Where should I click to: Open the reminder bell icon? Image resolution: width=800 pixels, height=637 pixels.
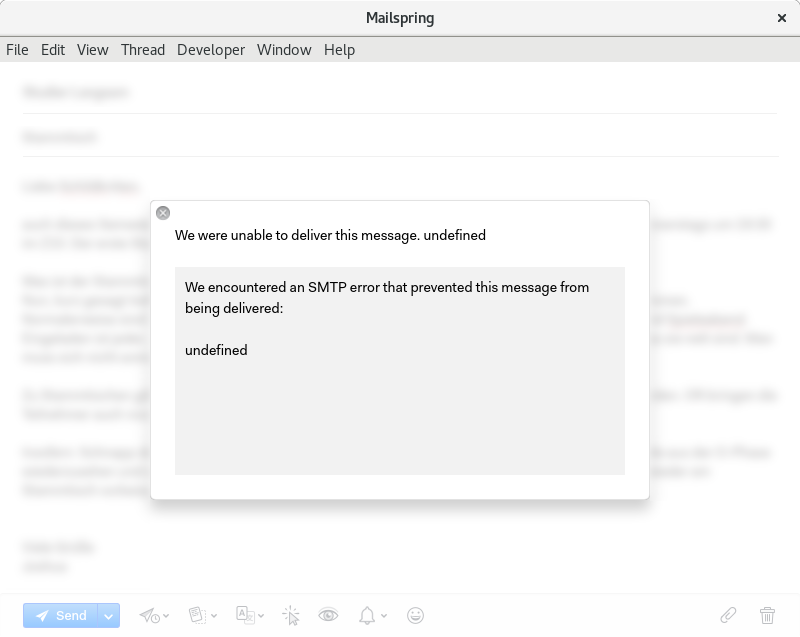pyautogui.click(x=372, y=616)
